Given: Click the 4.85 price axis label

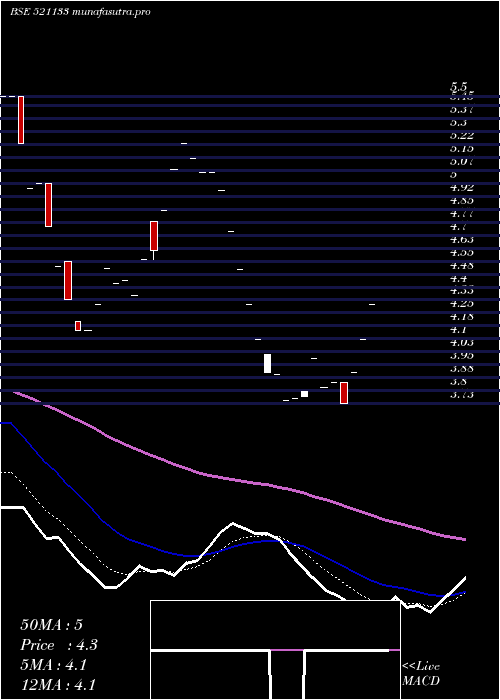Looking at the screenshot, I should 462,200.
